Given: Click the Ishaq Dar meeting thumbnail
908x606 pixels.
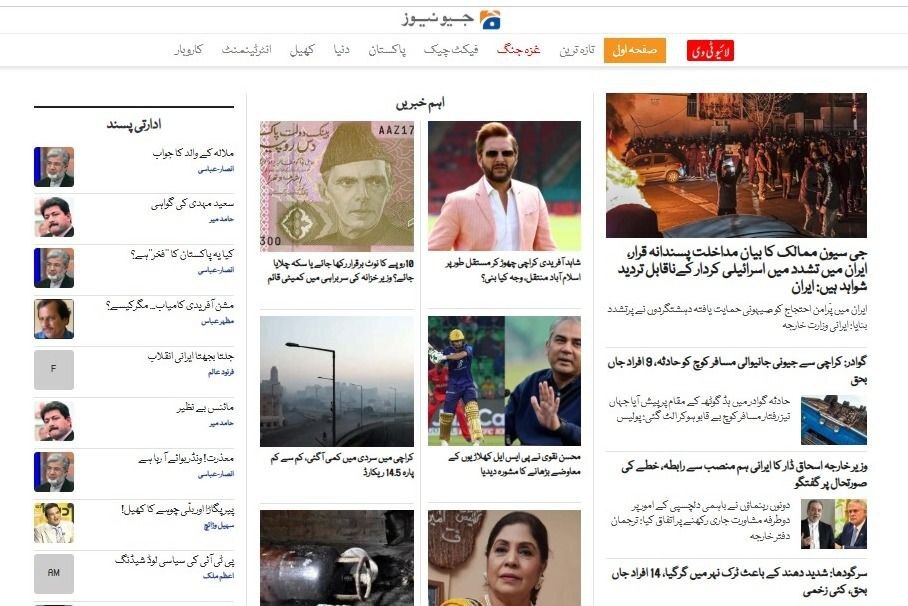Looking at the screenshot, I should click(x=834, y=524).
